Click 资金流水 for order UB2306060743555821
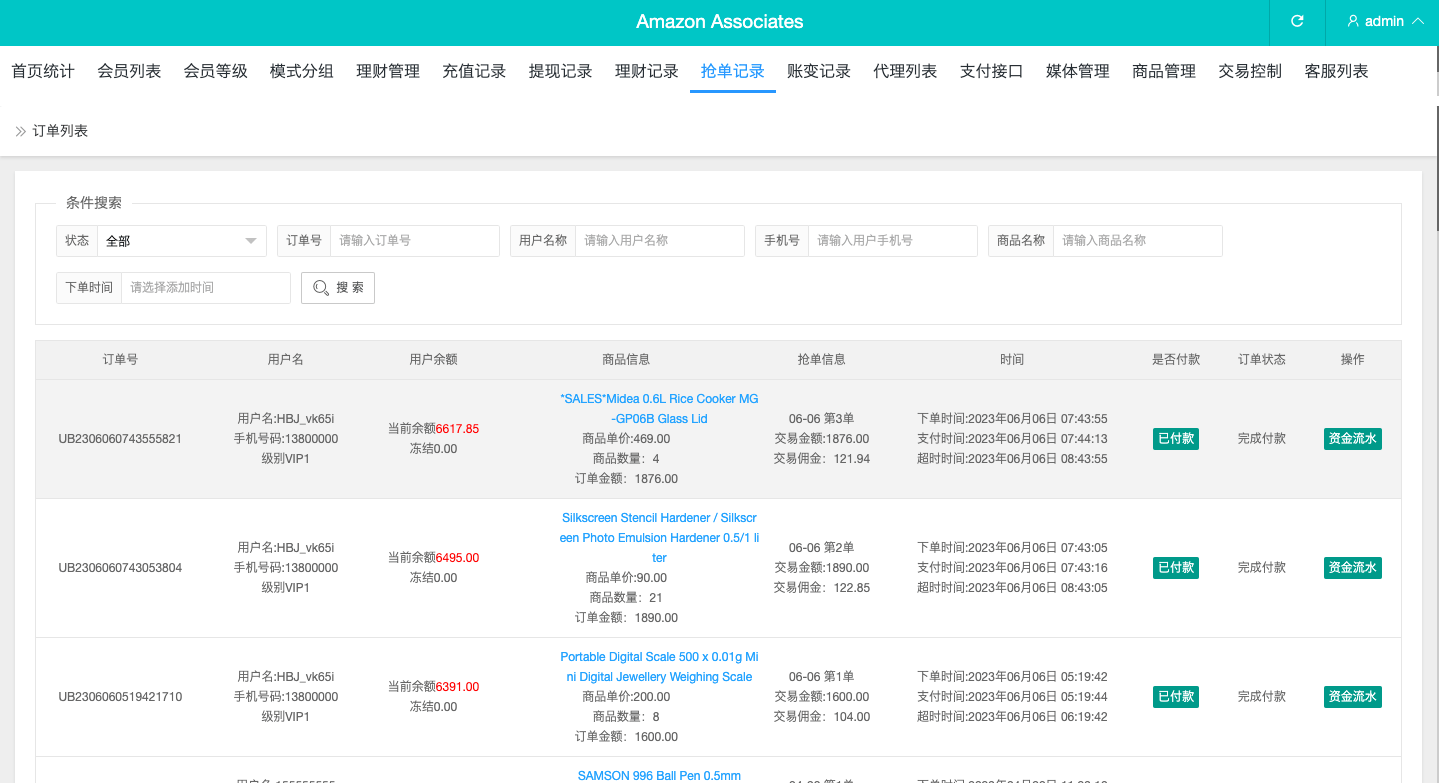Screen dimensions: 1439x783 click(x=1352, y=438)
